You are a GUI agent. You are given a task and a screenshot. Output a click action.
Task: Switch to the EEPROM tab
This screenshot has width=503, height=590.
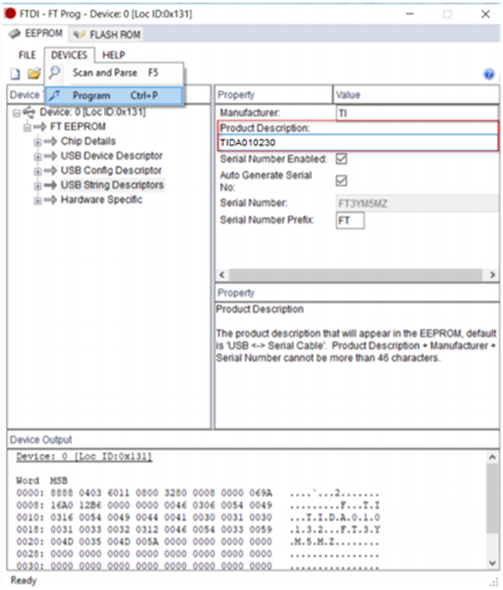pos(36,33)
